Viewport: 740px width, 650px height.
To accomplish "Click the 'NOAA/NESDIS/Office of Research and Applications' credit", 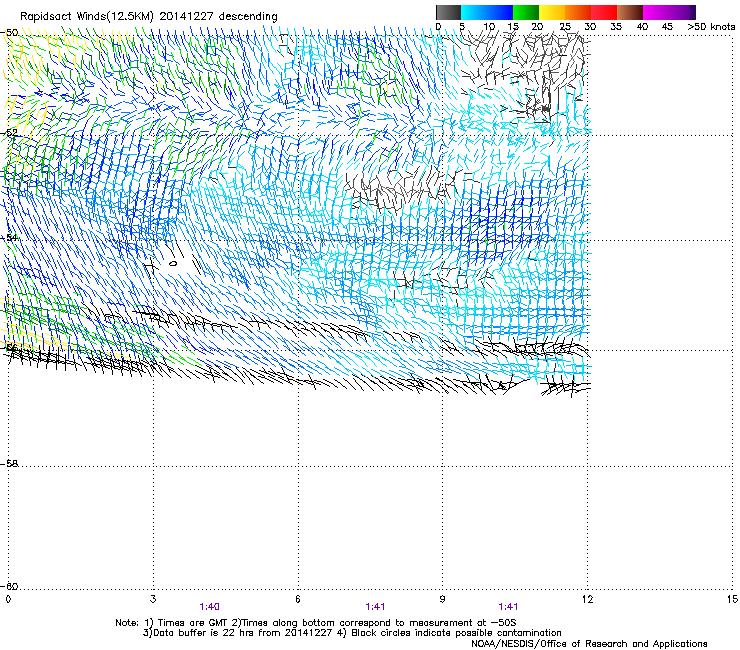I will pos(589,644).
